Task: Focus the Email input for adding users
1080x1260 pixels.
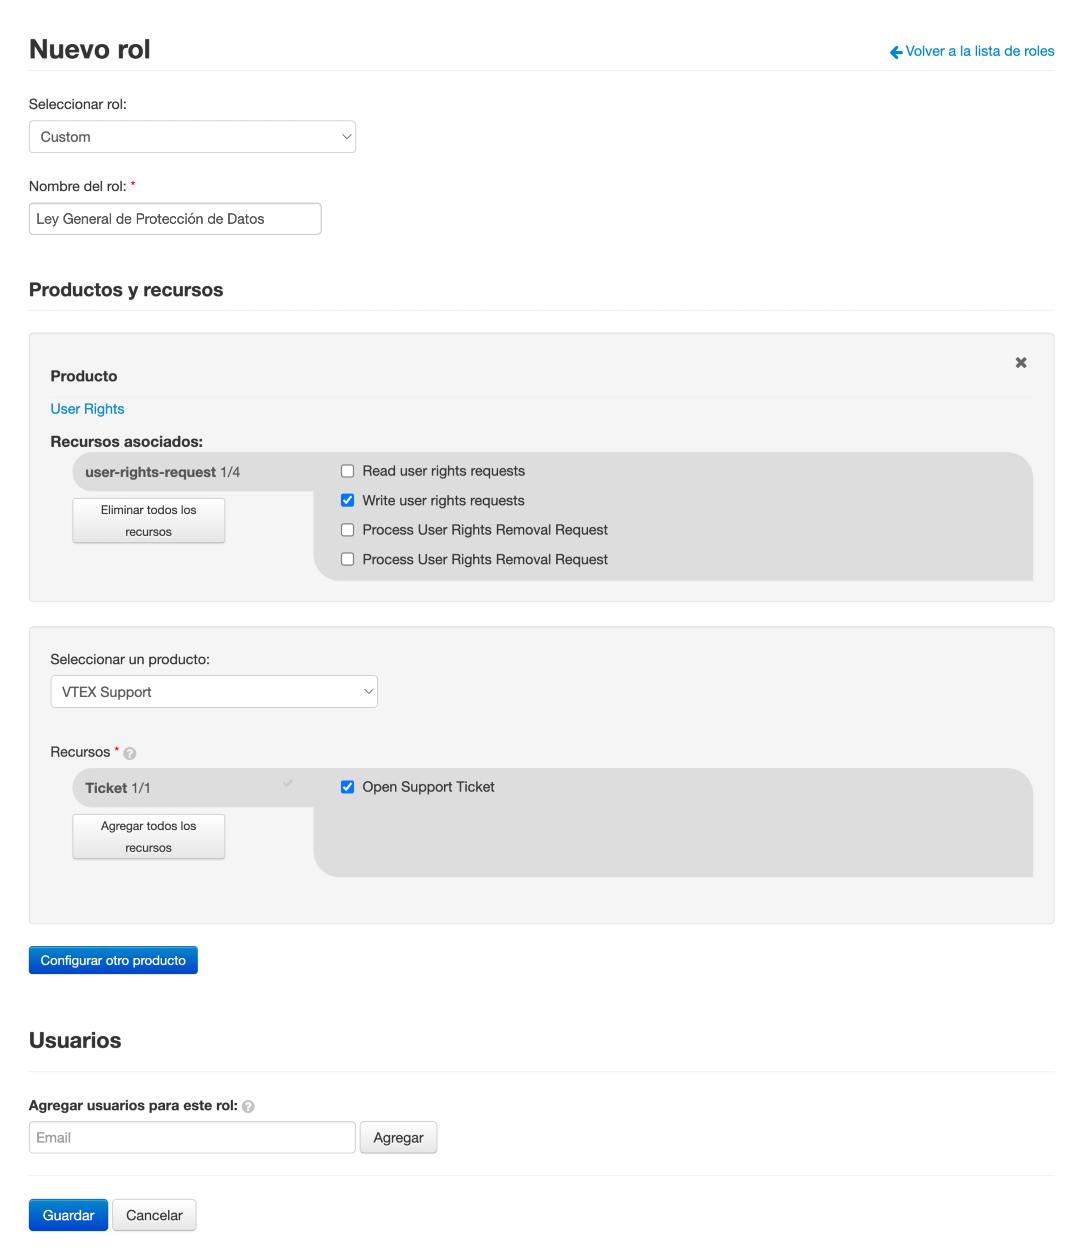Action: [192, 1138]
